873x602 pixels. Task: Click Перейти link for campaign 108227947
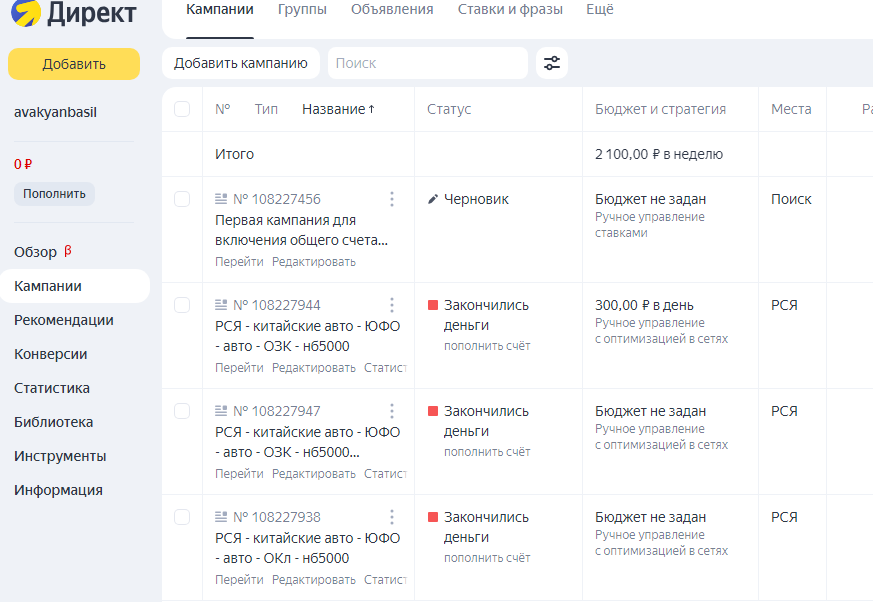tap(239, 473)
